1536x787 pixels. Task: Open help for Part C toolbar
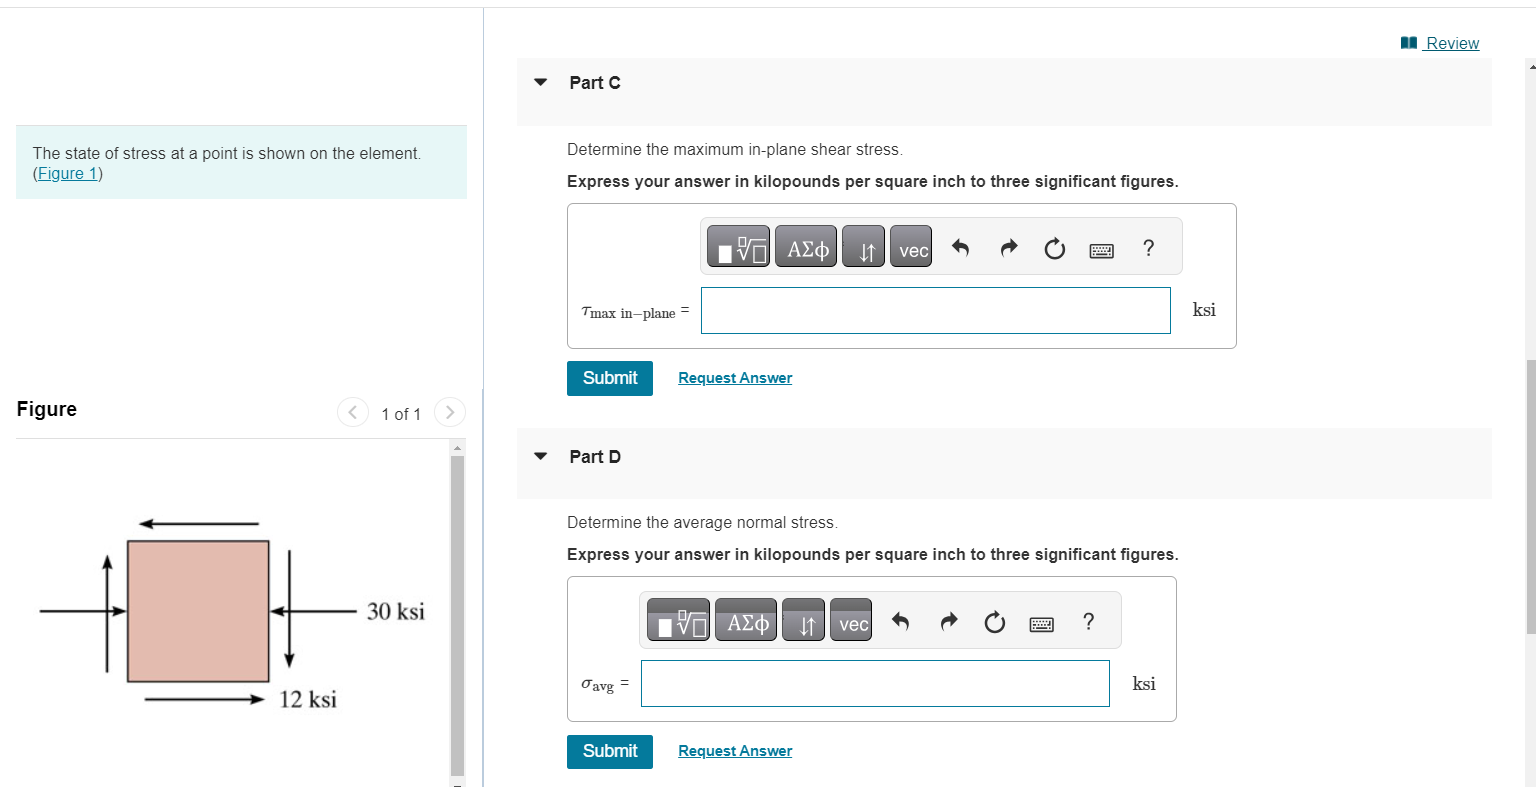tap(1148, 248)
